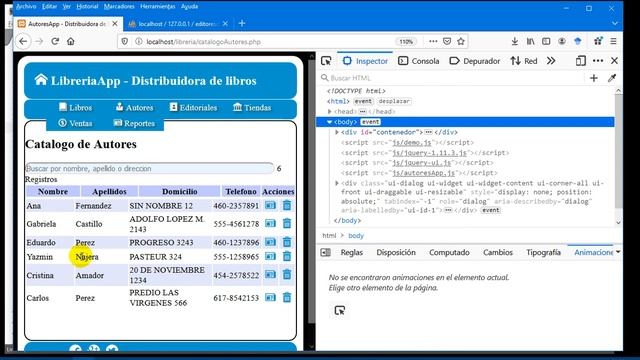Open a new browser tab
Viewport: 640px width, 360px height.
(242, 23)
